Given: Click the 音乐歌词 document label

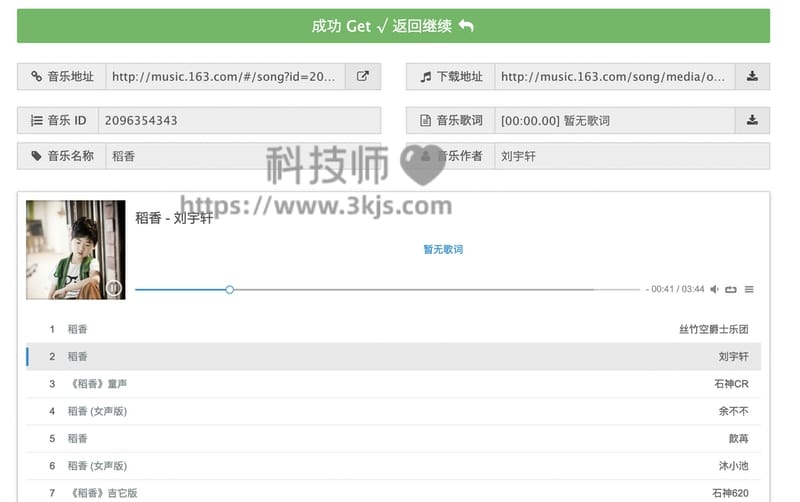Looking at the screenshot, I should pos(451,120).
